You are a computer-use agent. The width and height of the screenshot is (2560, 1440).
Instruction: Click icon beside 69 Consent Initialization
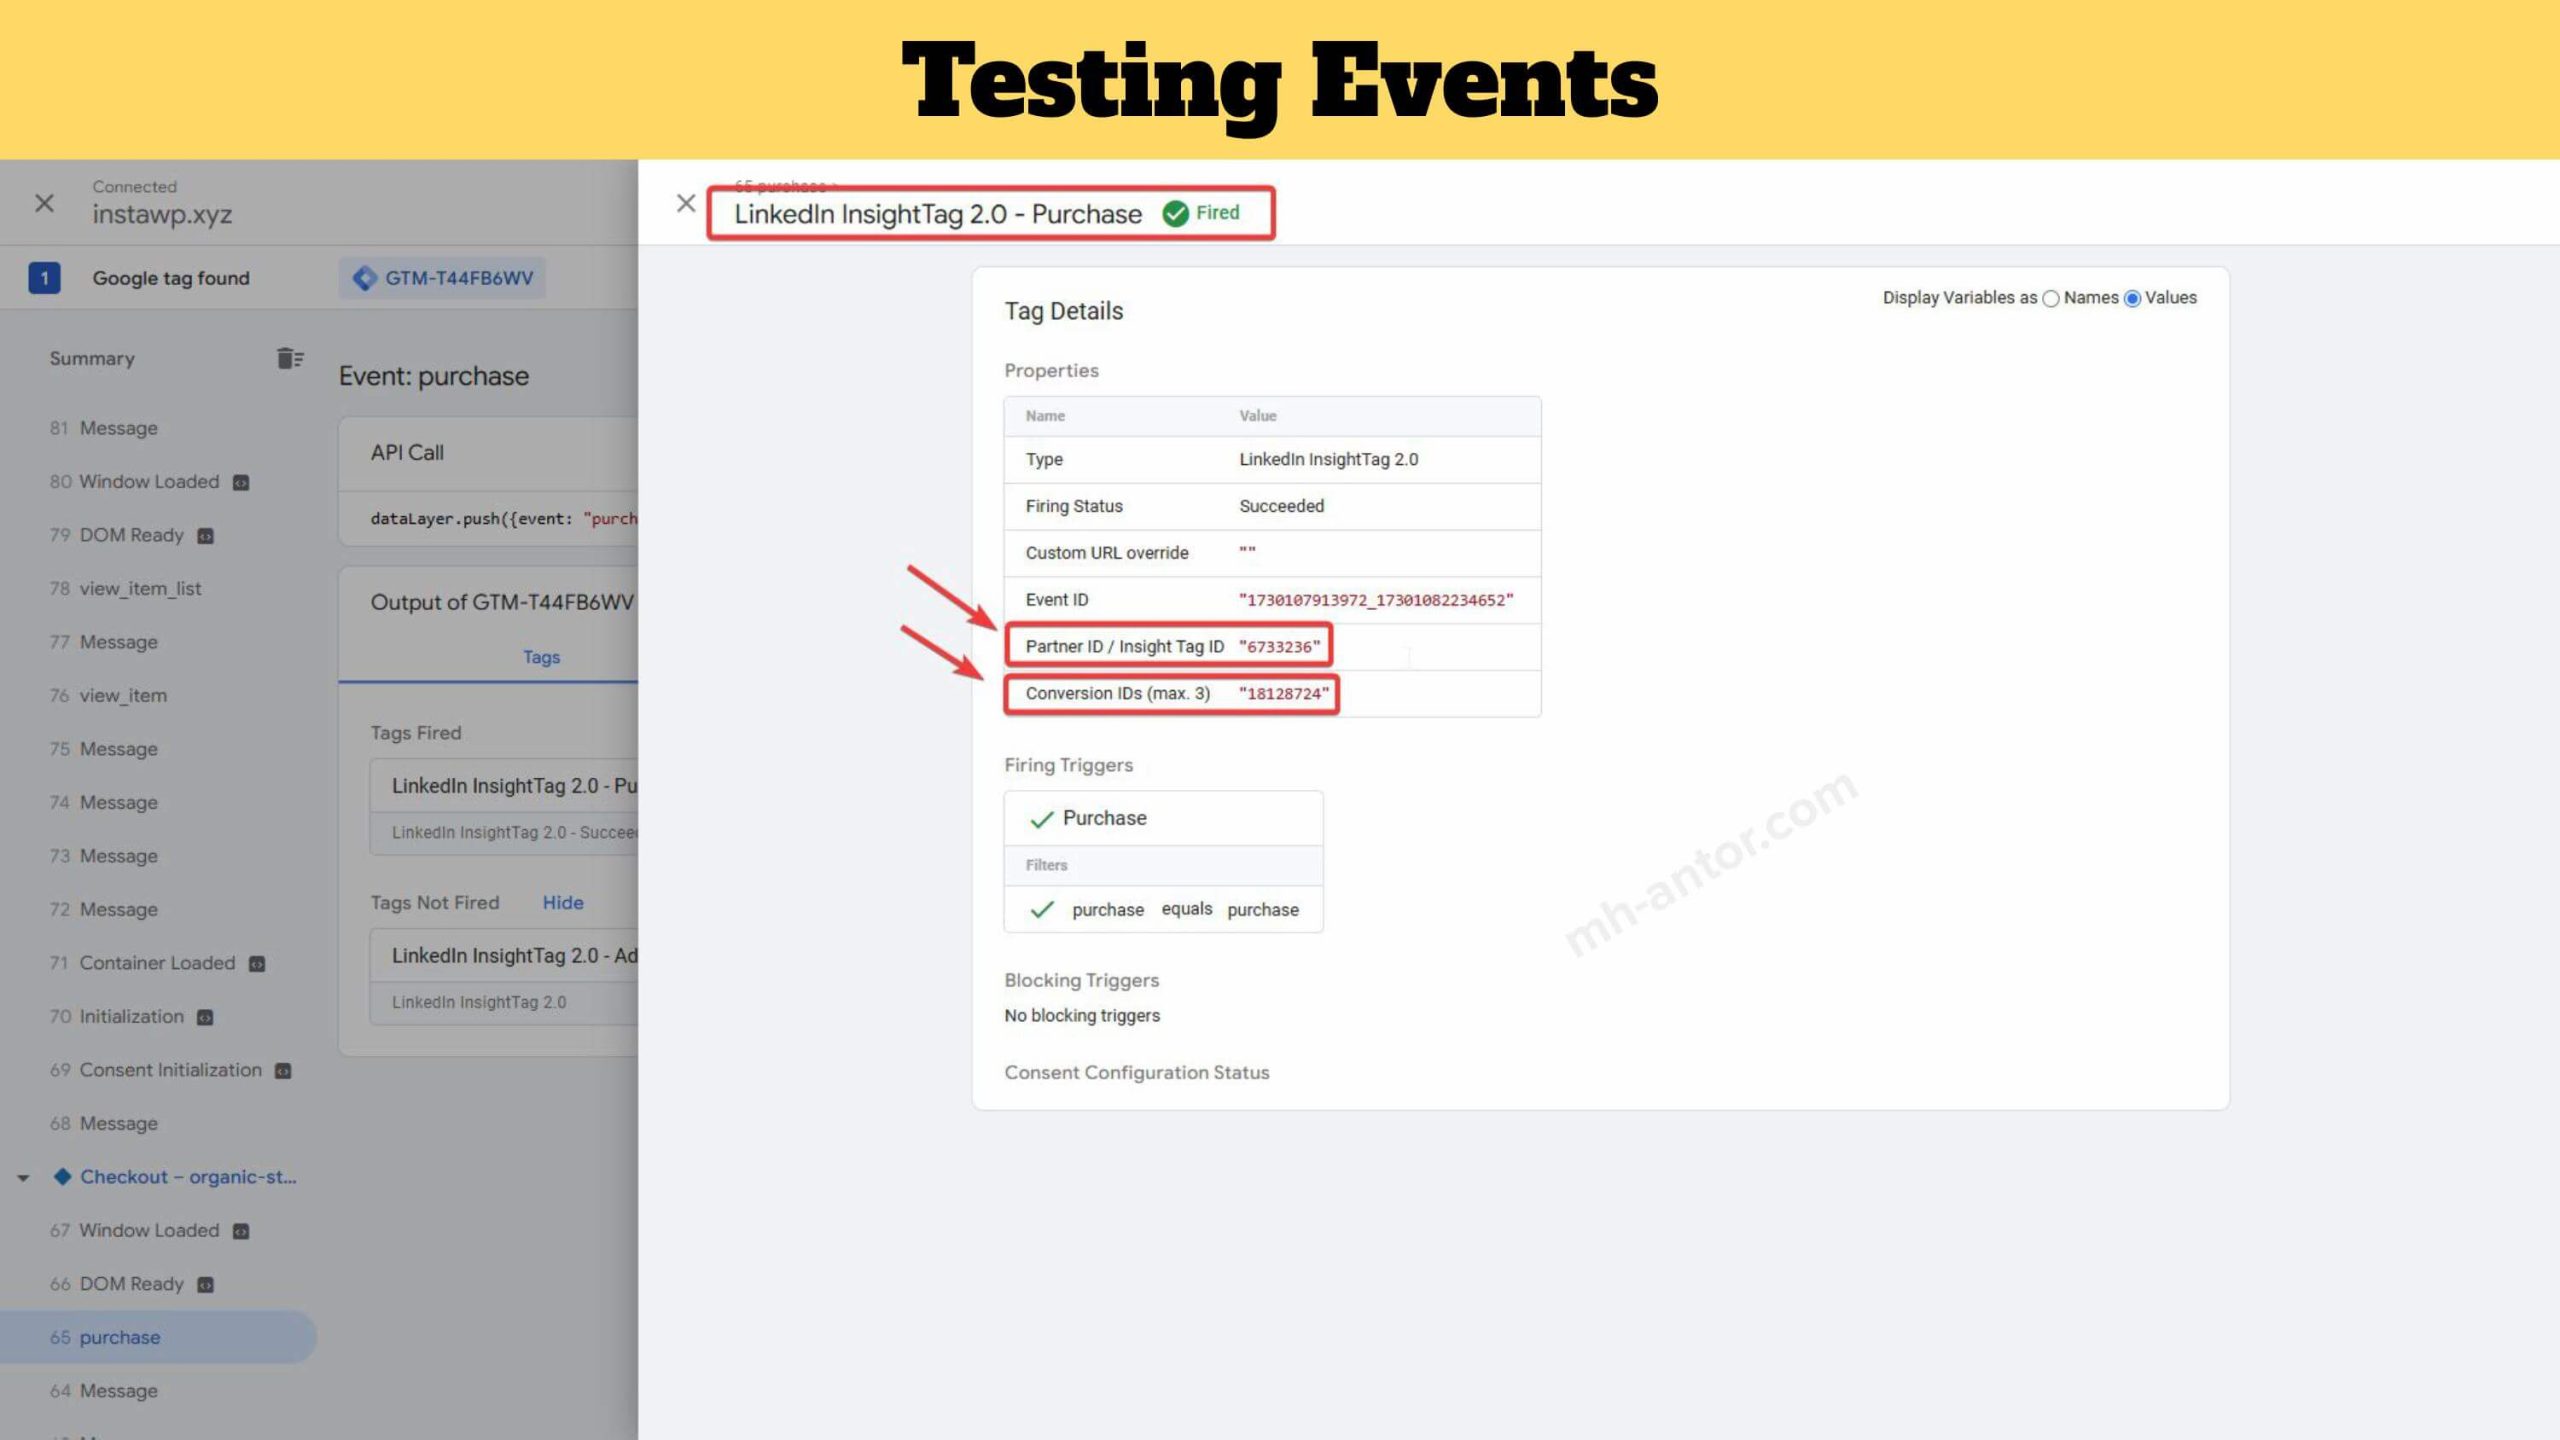click(283, 1071)
